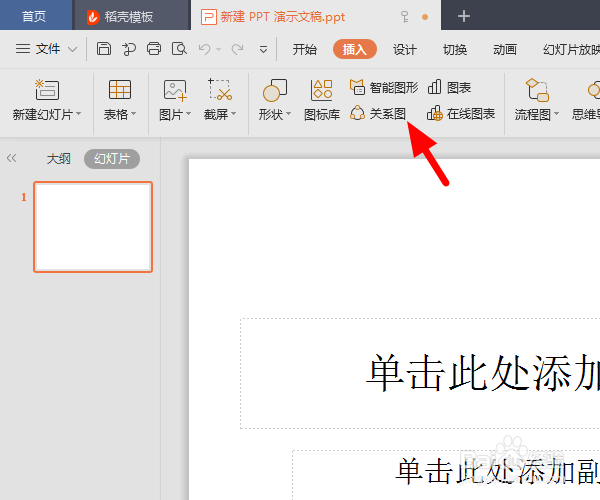Click the Redo arrow
This screenshot has width=600, height=500.
tap(238, 49)
